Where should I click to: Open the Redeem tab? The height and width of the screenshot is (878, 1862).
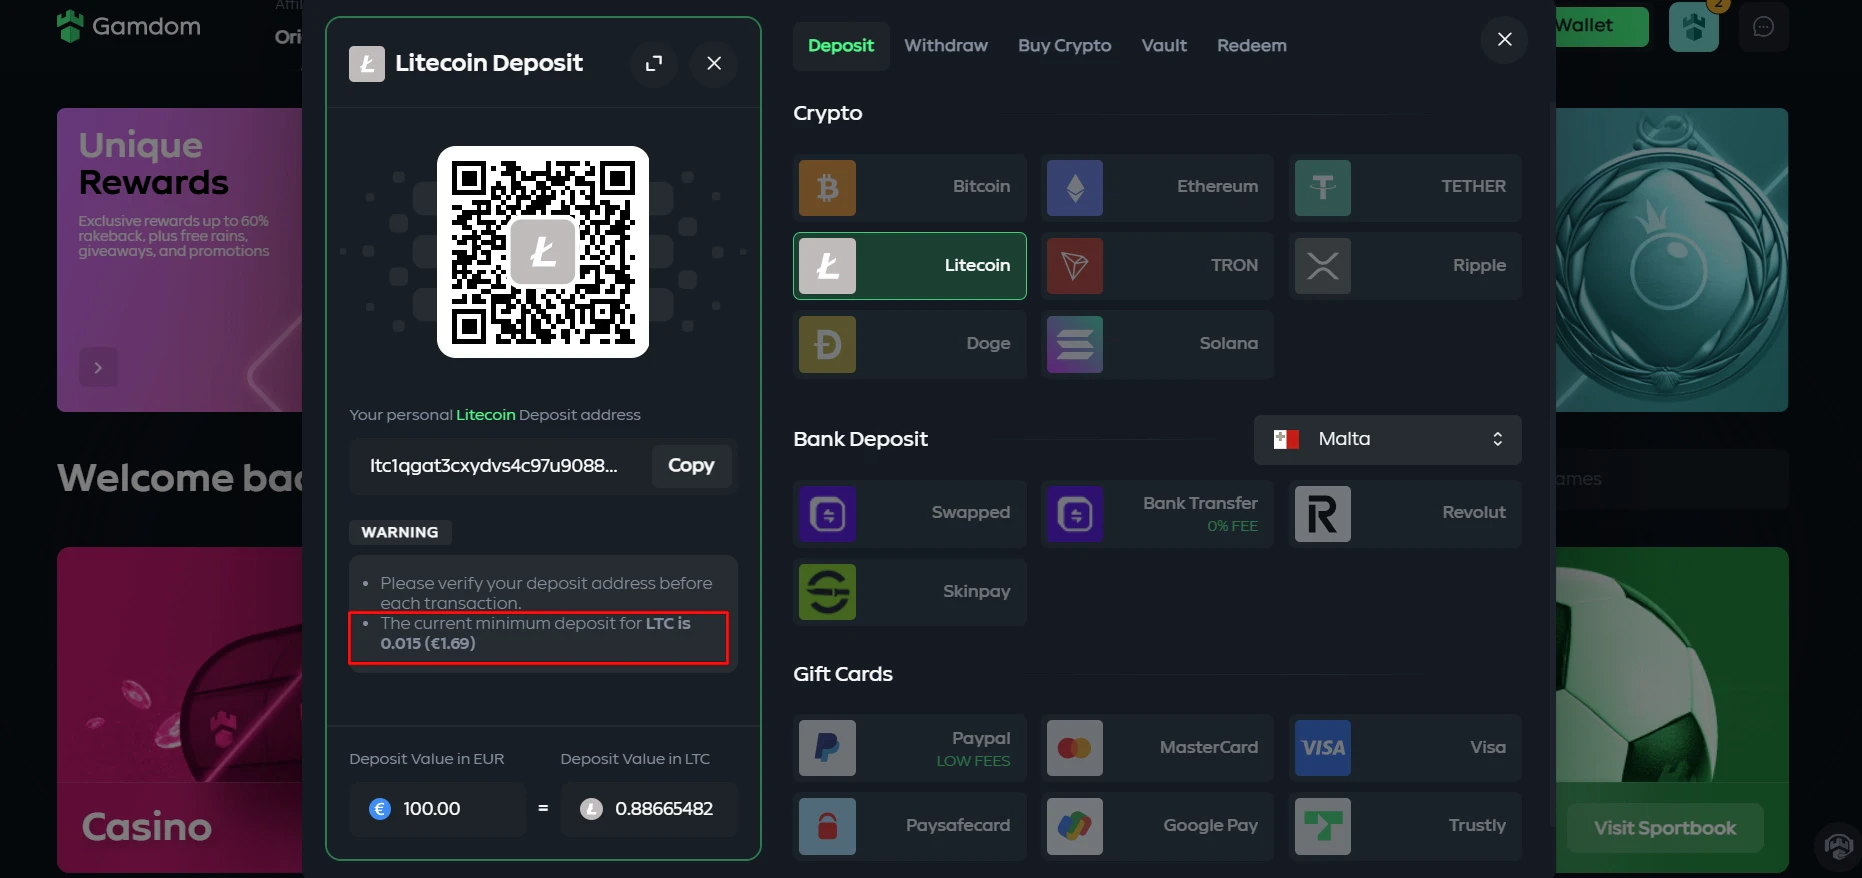[x=1252, y=46]
